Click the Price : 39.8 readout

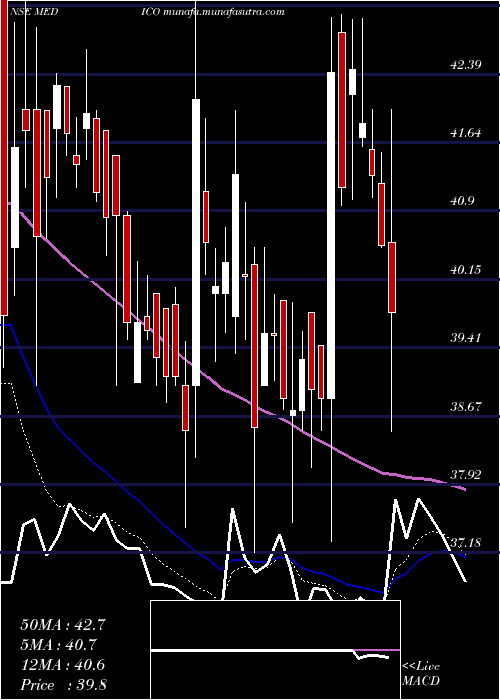point(63,685)
